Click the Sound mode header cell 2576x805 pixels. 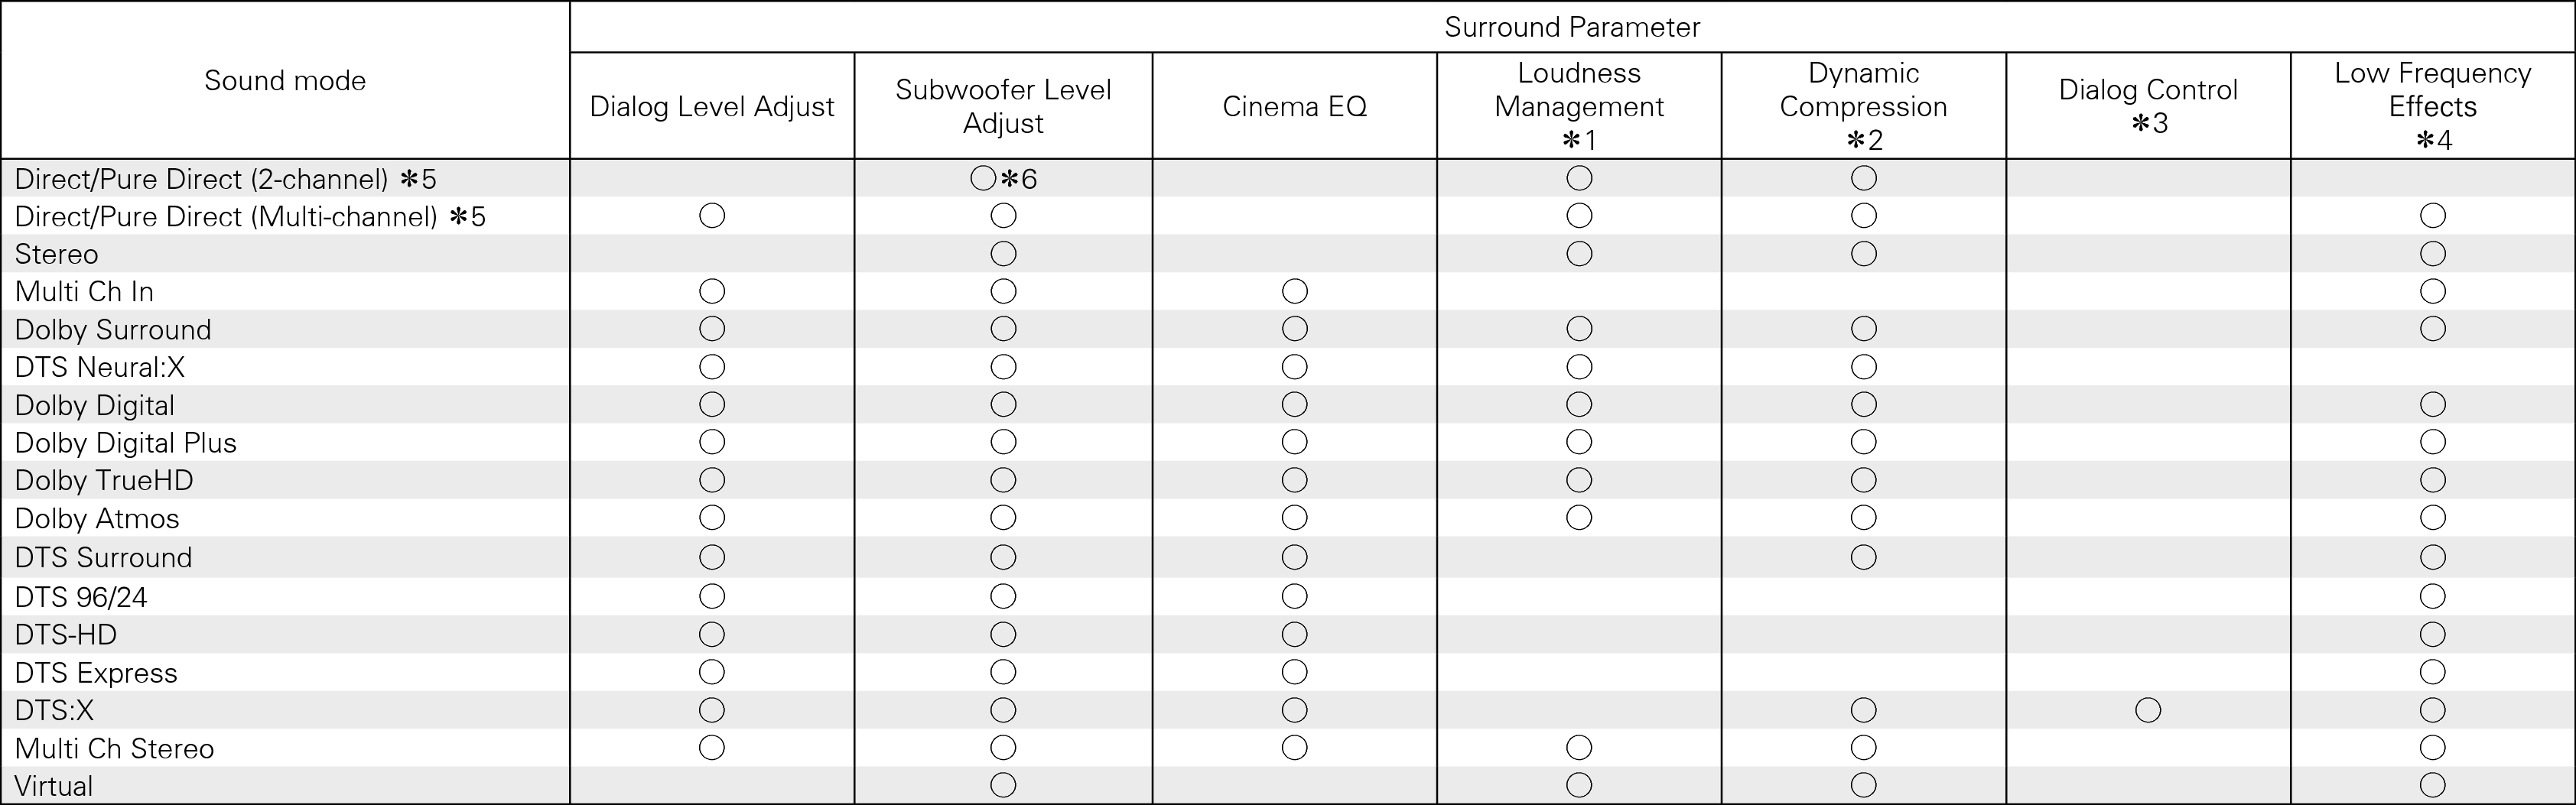point(285,80)
